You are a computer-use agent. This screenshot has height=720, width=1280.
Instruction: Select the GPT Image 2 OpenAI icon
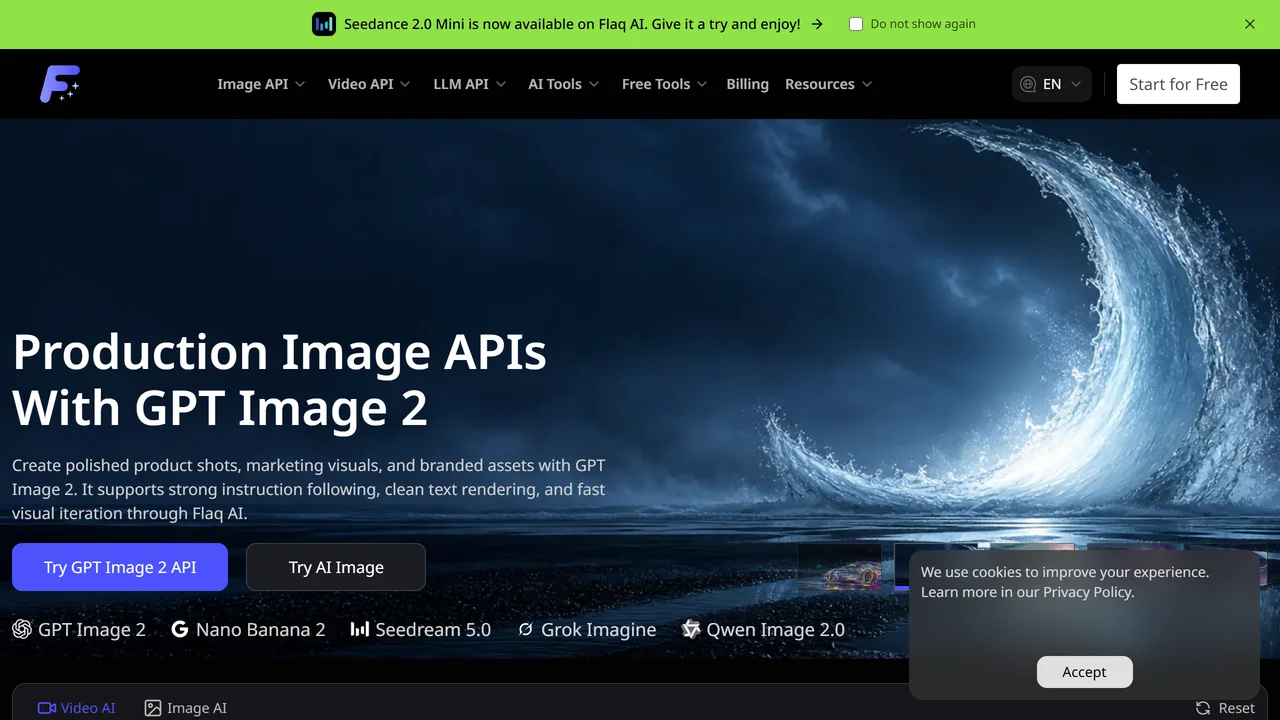[22, 629]
